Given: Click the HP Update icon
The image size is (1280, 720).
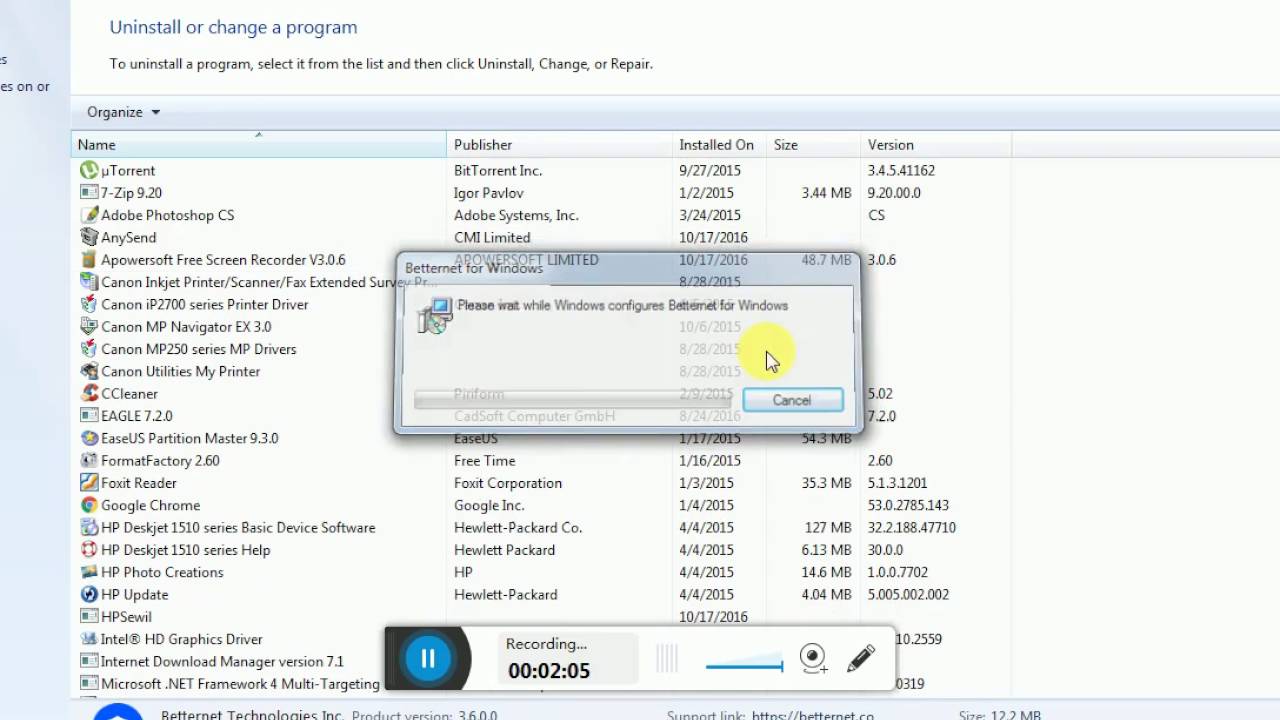Looking at the screenshot, I should [x=89, y=595].
